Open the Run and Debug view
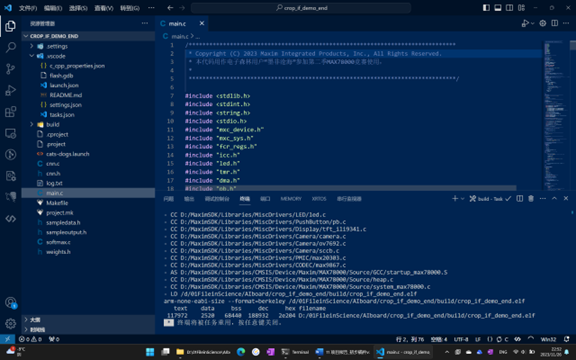 (x=10, y=90)
